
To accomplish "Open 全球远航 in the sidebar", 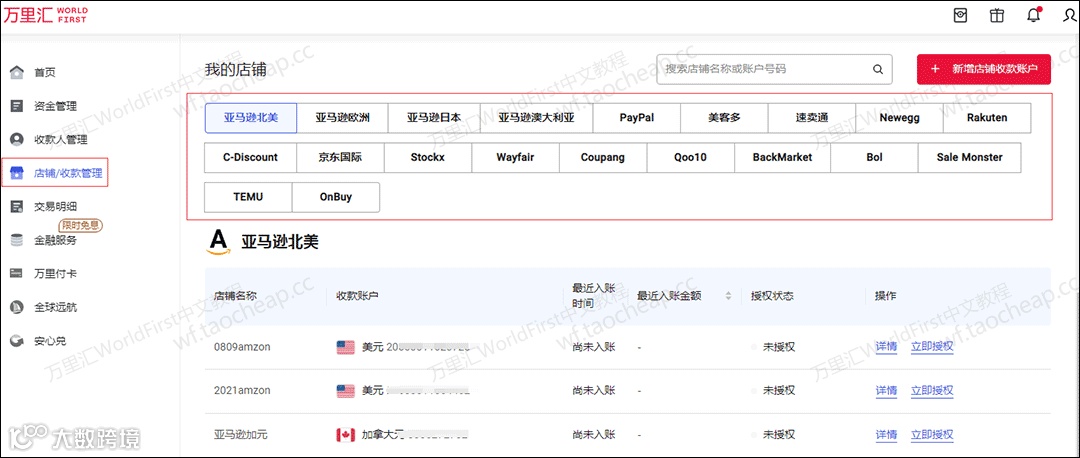I will tap(55, 307).
